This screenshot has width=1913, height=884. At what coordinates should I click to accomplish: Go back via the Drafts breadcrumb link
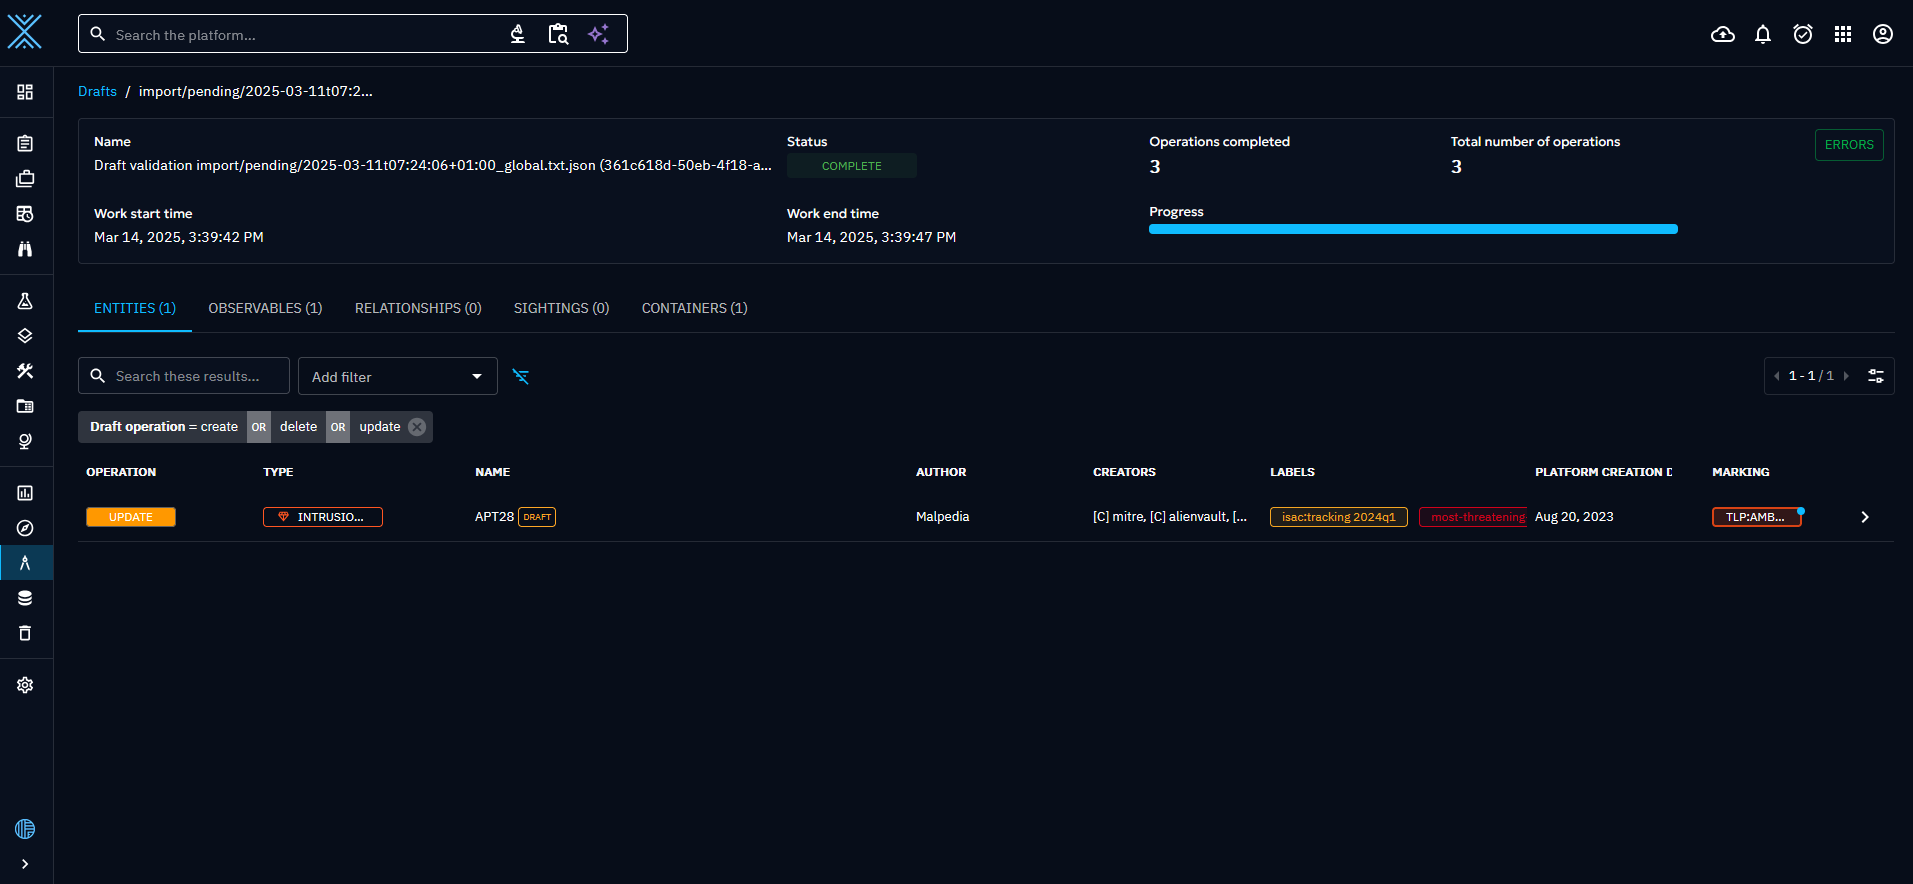coord(97,91)
